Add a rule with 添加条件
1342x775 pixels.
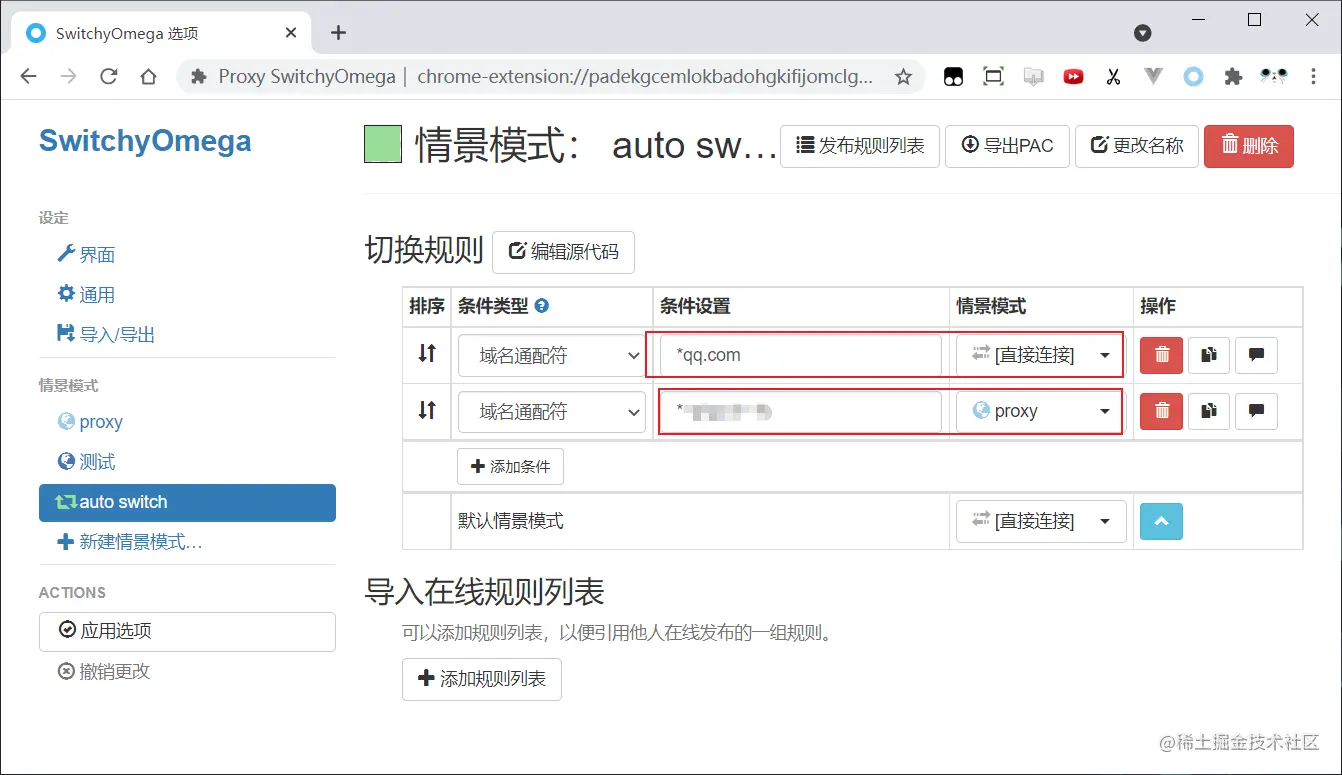(x=510, y=467)
